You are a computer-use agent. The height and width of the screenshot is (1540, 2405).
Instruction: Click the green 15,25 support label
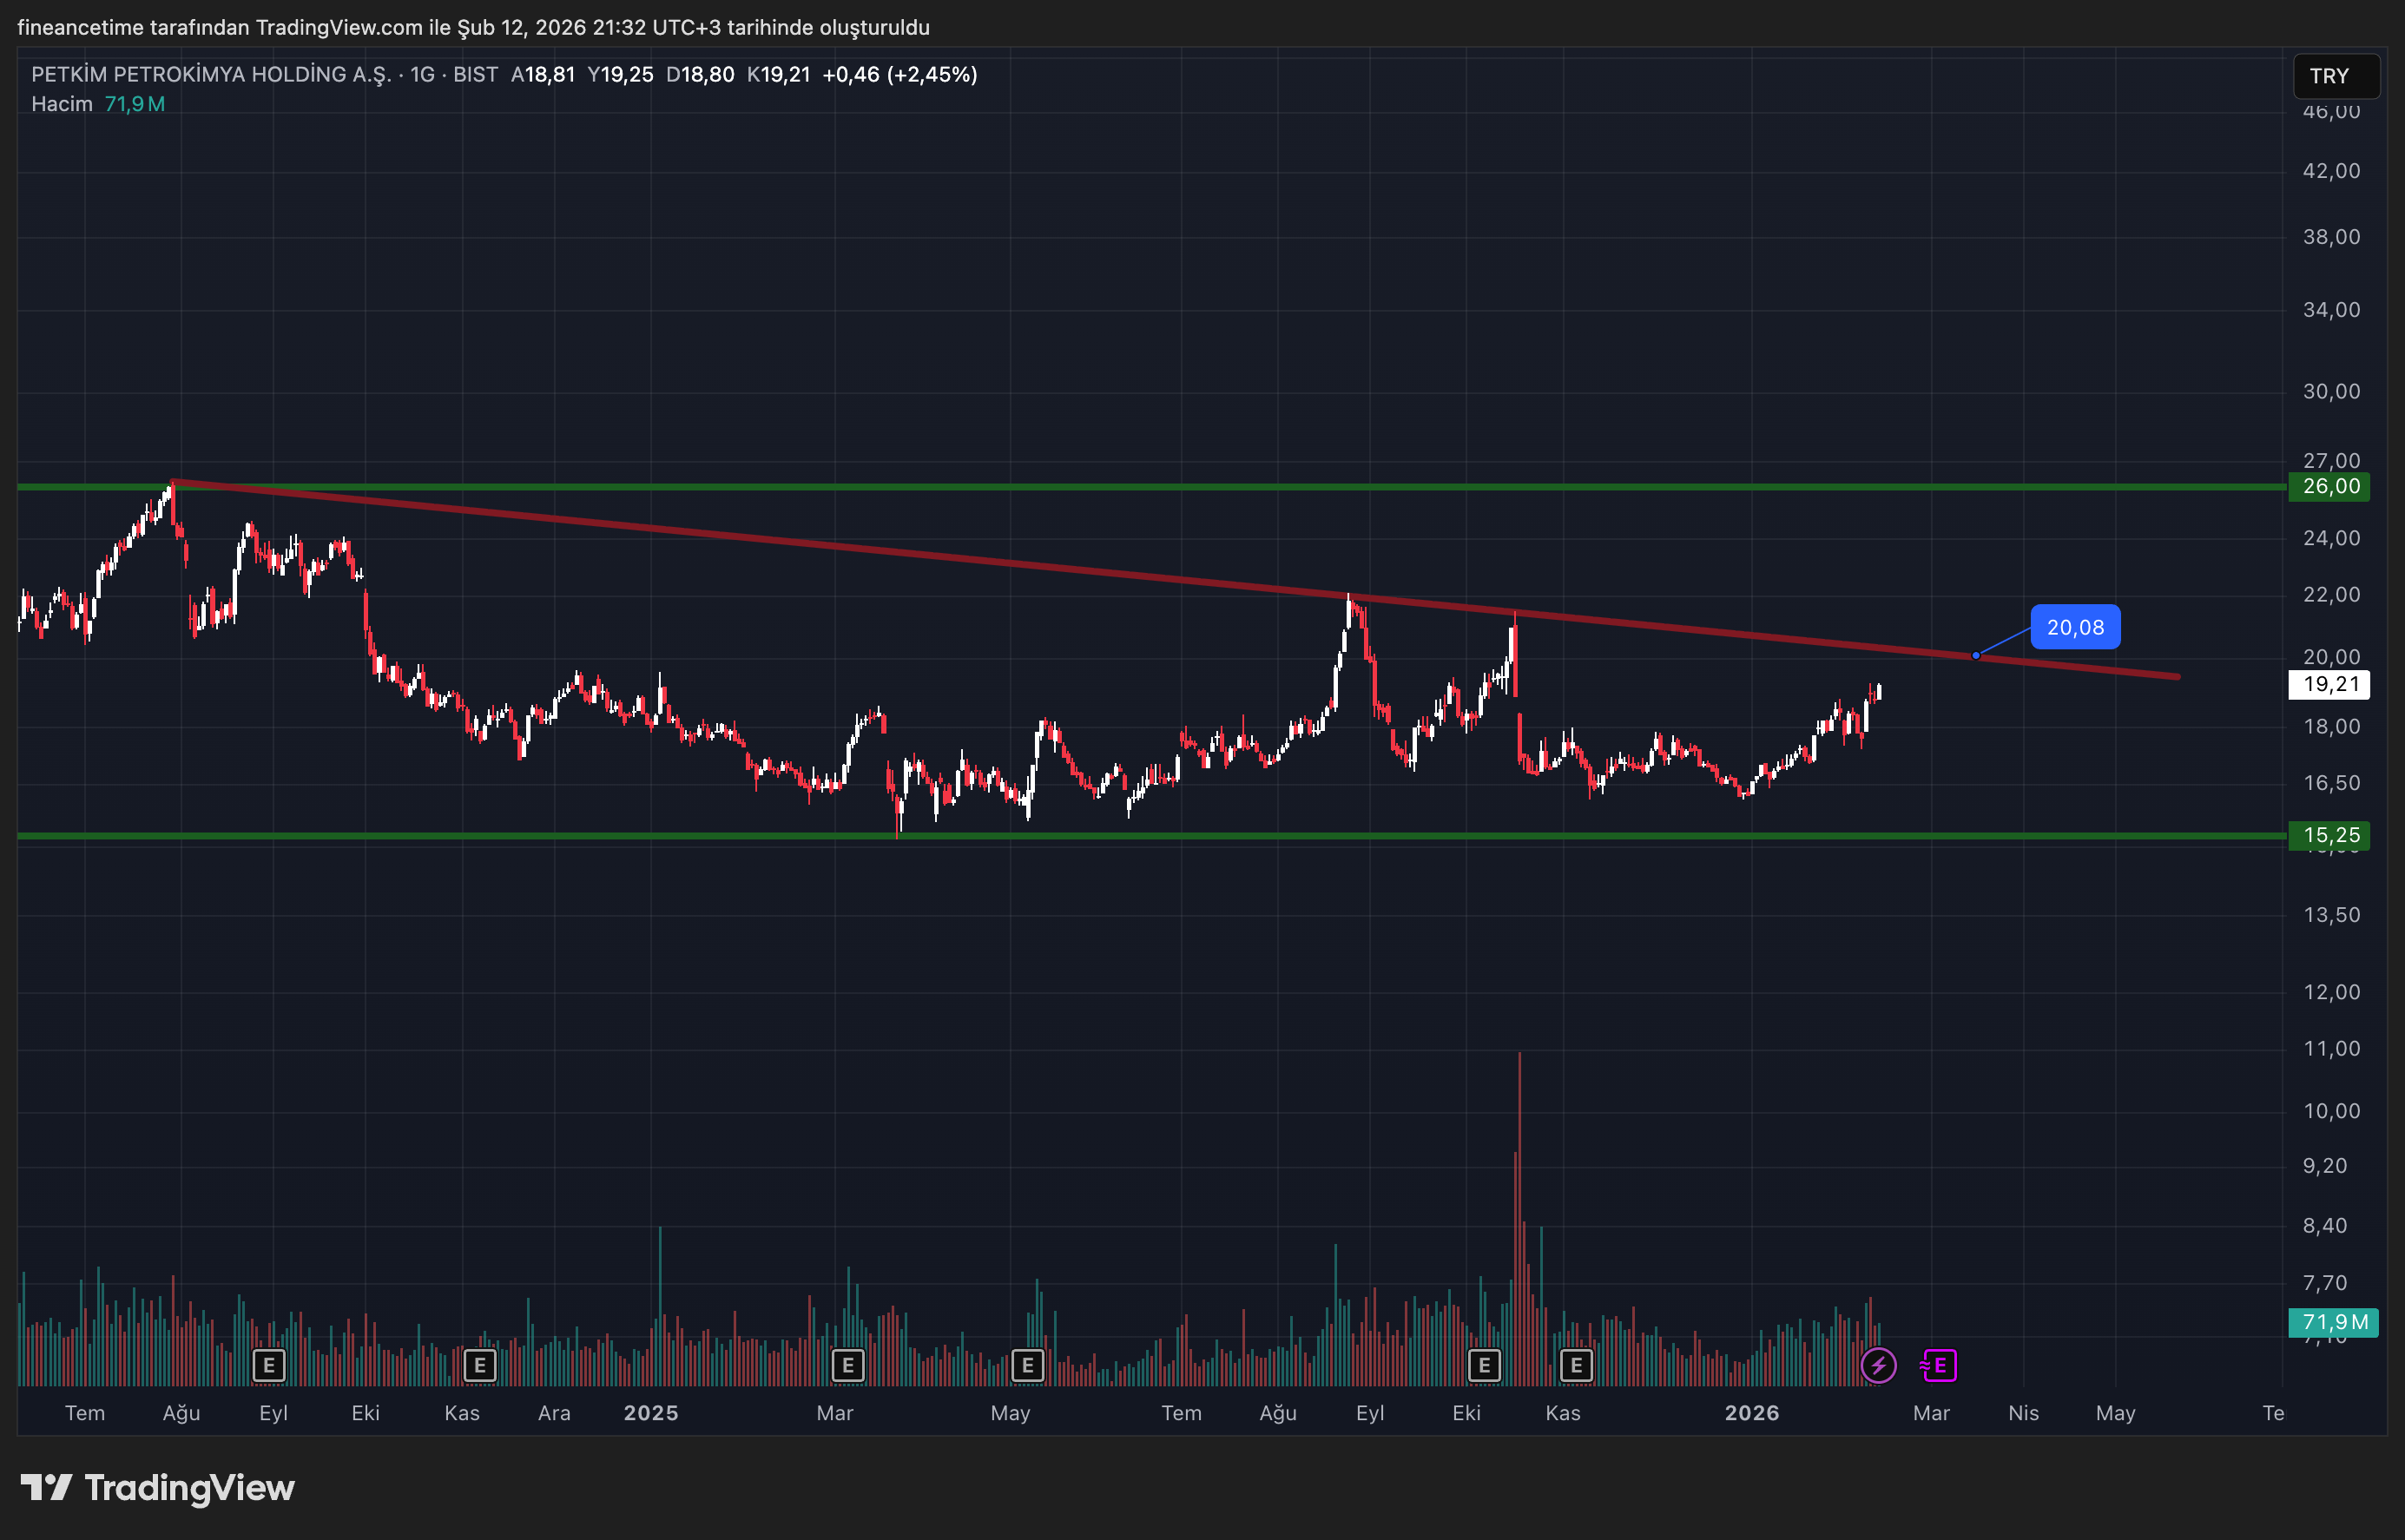[x=2329, y=836]
